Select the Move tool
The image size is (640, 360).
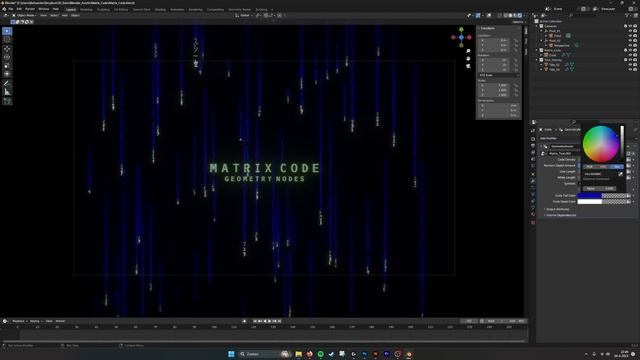[x=7, y=49]
